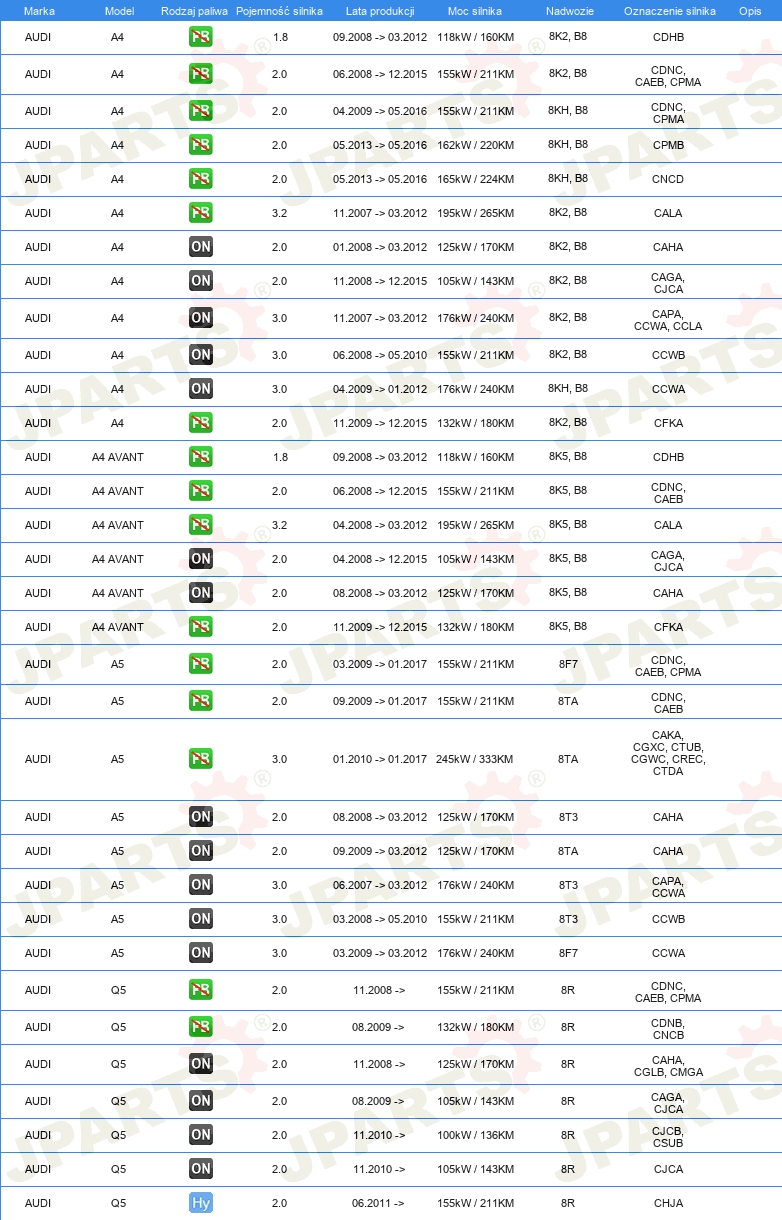Click production dates 04.2009 -> 05.2016

[x=380, y=111]
